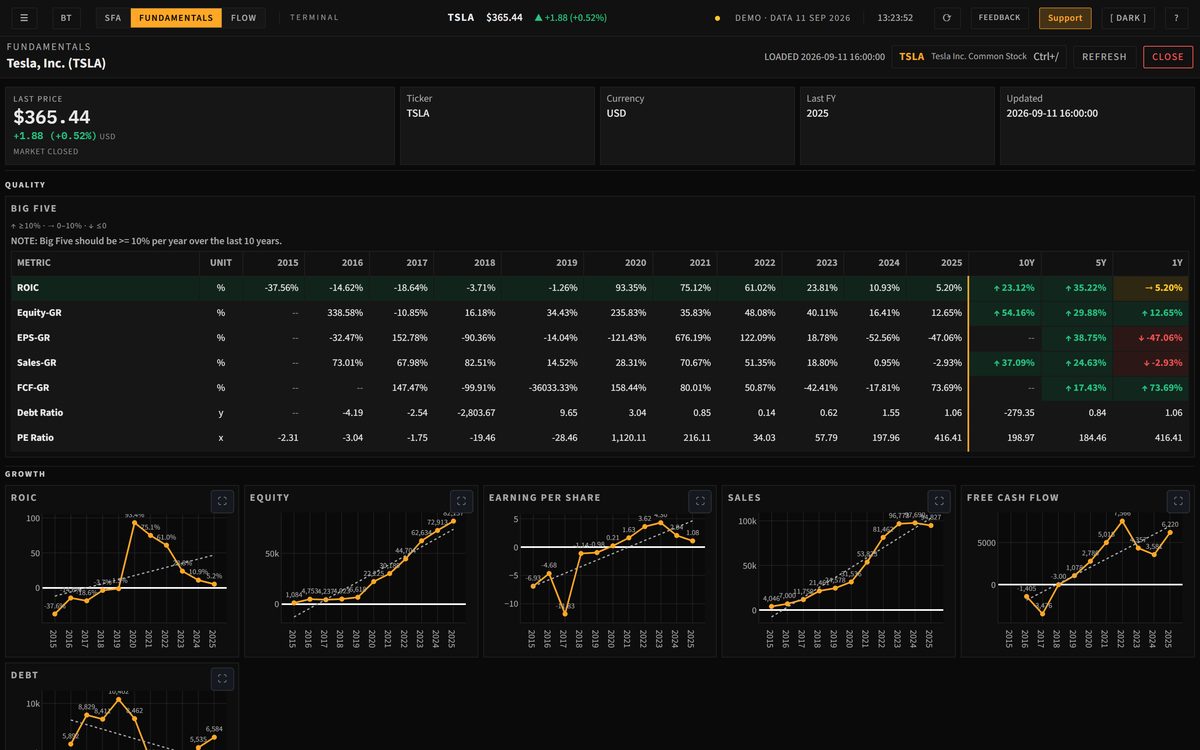Select the EPS-GR row label
1200x750 pixels.
pos(33,338)
